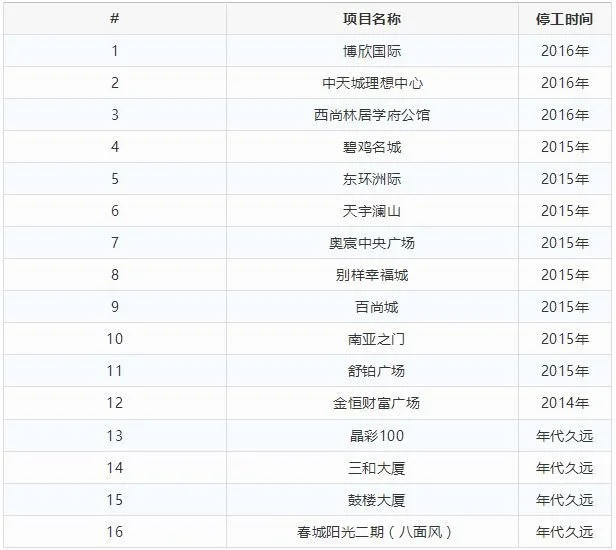
Task: Click row number 3 cell
Action: click(115, 115)
